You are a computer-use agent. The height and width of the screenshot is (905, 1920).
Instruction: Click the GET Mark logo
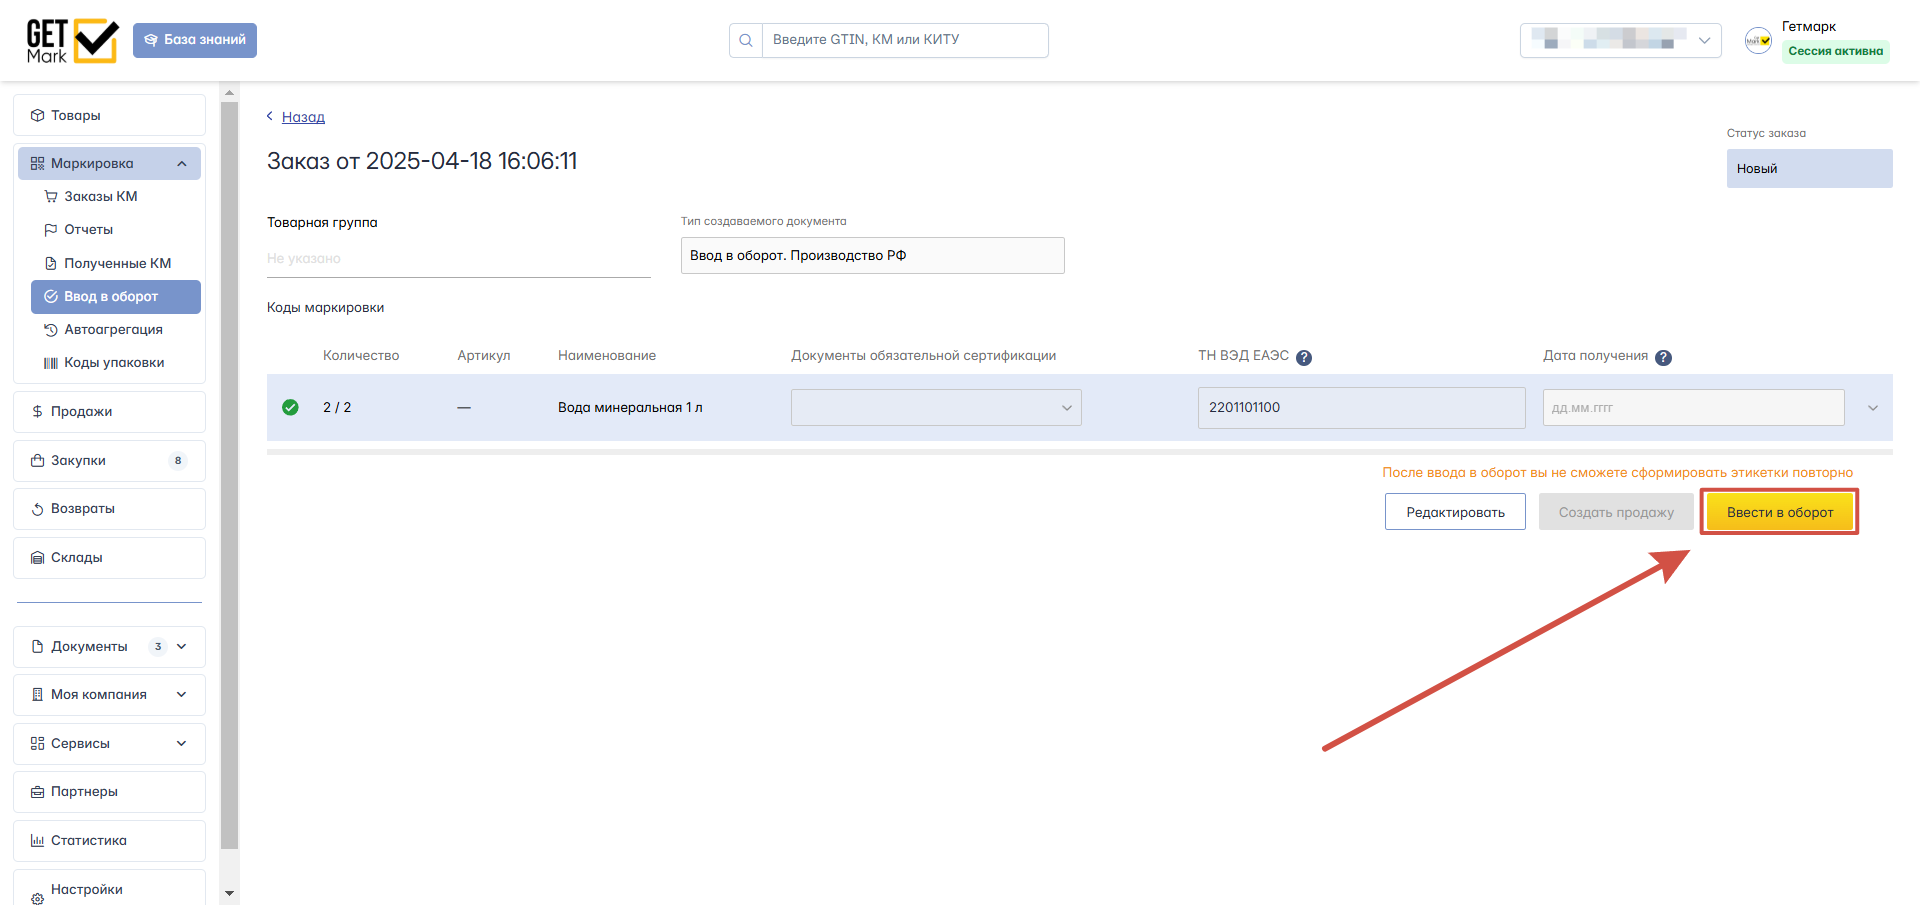click(72, 41)
